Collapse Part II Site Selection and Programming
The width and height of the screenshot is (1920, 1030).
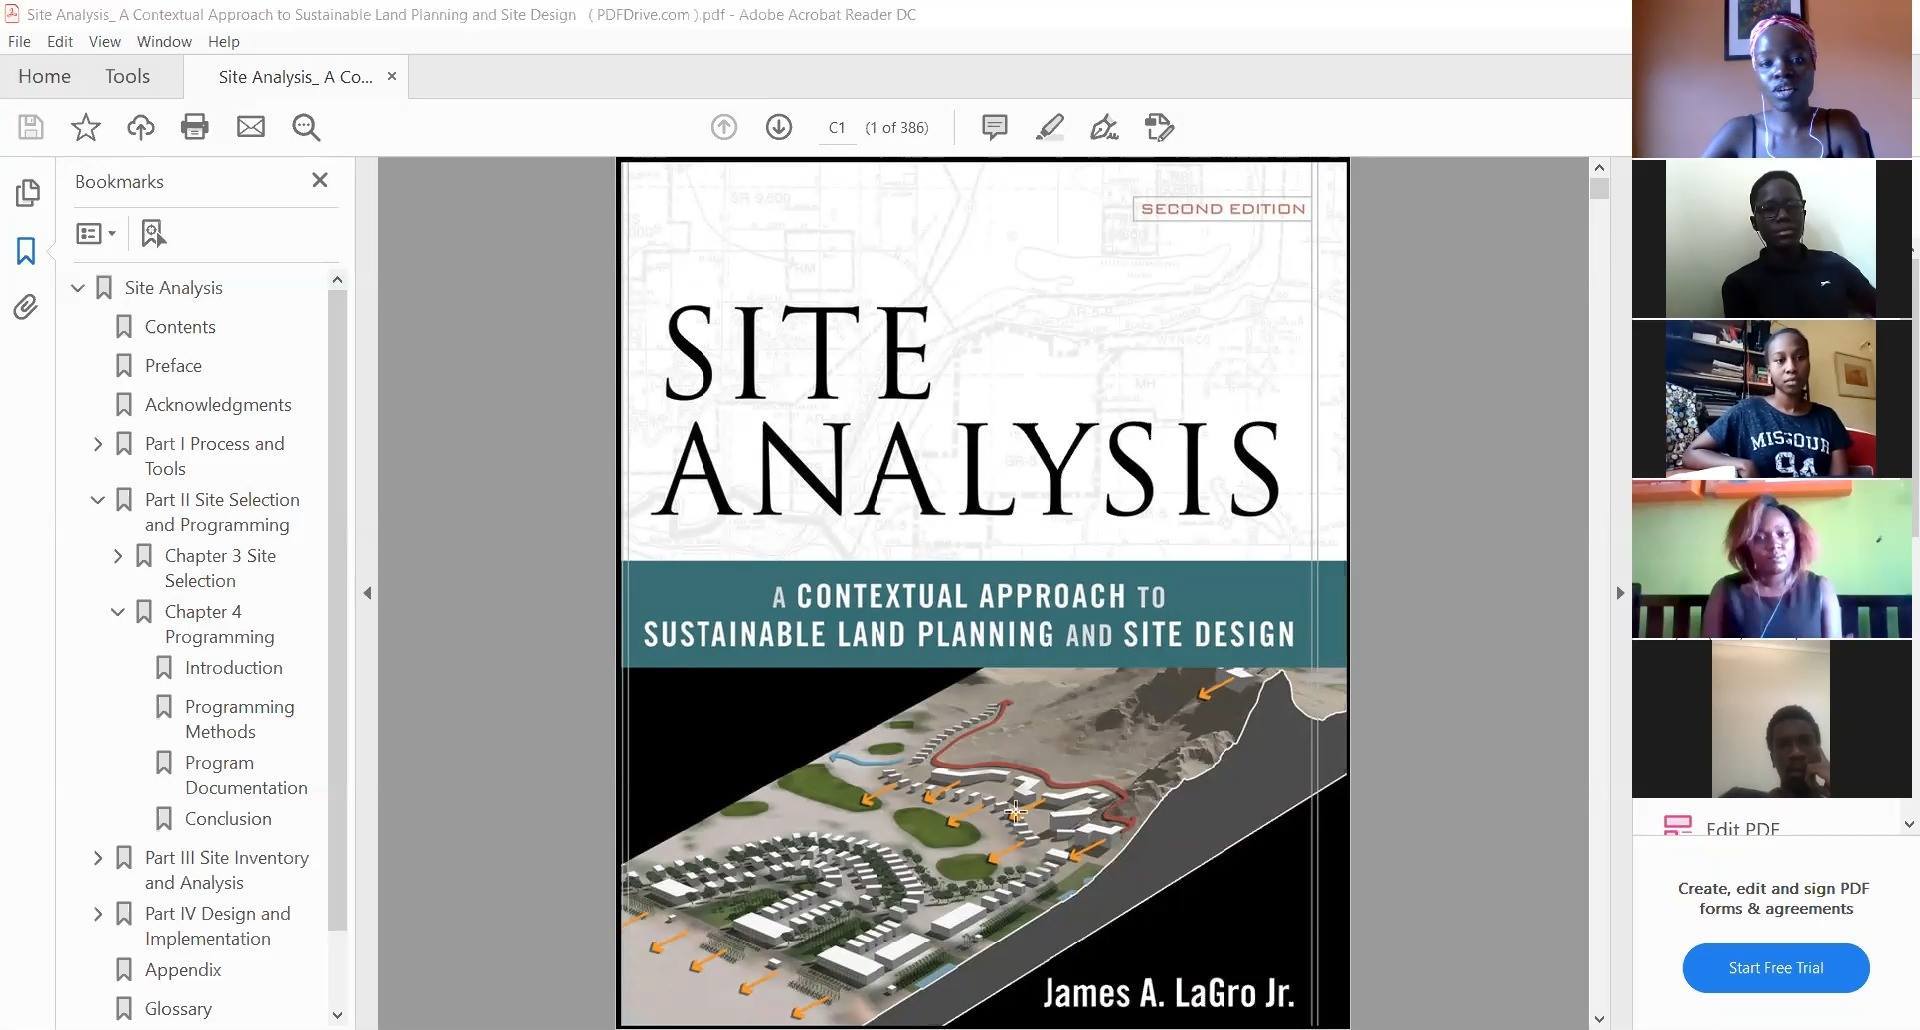click(x=98, y=500)
